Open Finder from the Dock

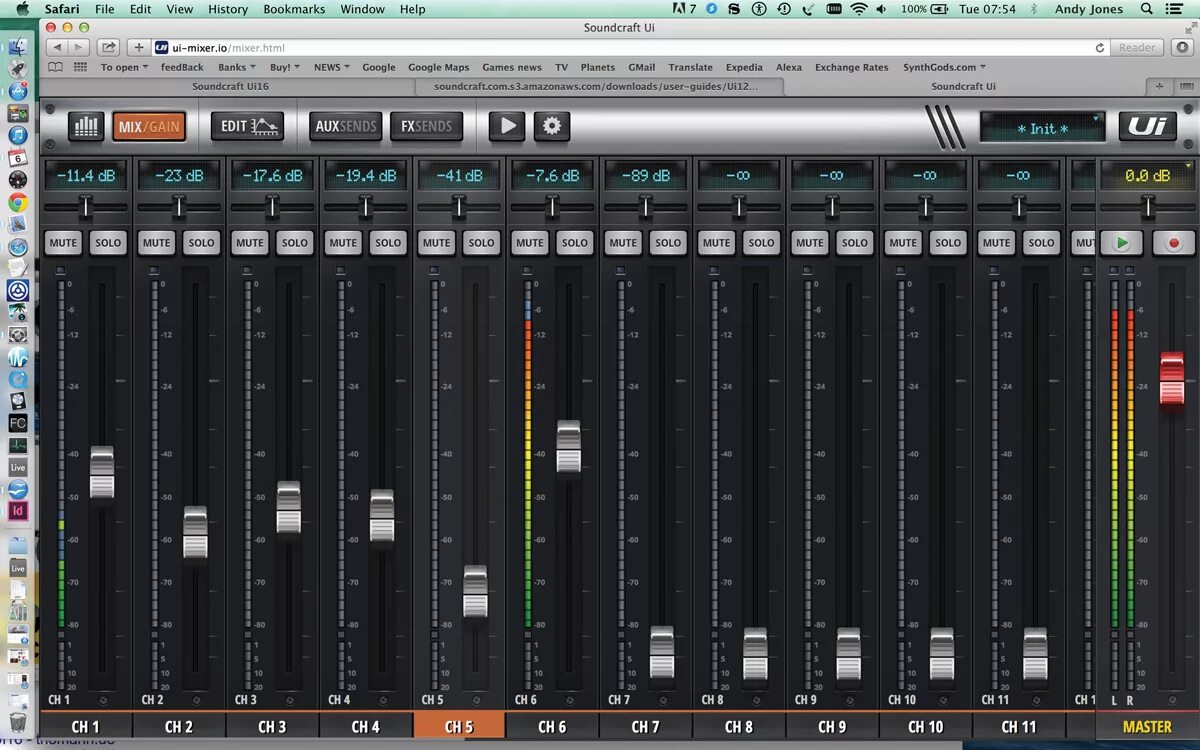coord(18,46)
